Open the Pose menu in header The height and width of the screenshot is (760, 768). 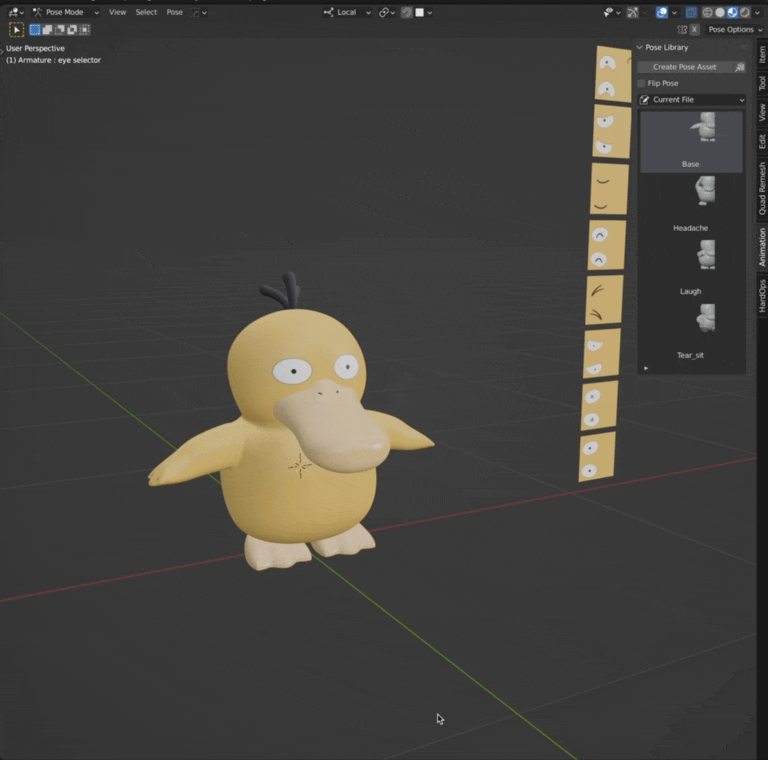174,12
